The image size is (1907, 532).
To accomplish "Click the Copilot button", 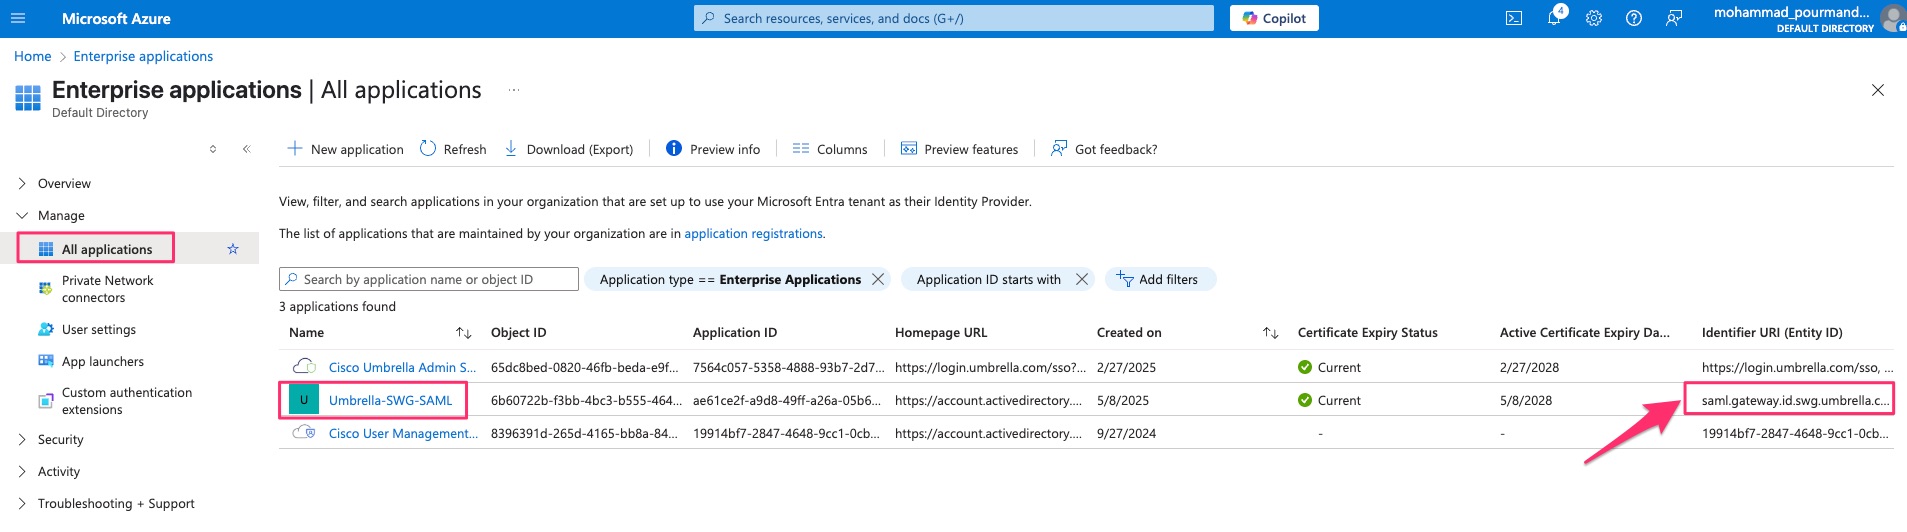I will tap(1274, 18).
